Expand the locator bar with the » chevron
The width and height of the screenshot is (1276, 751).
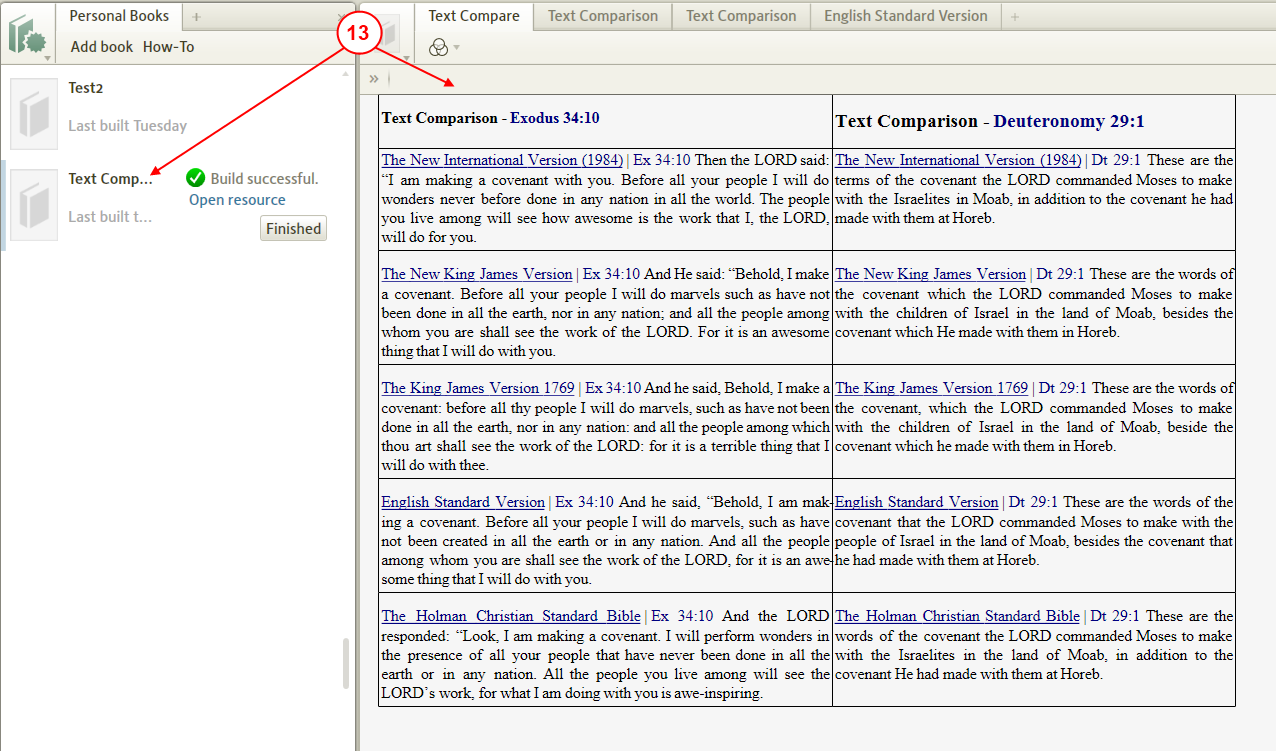point(373,78)
